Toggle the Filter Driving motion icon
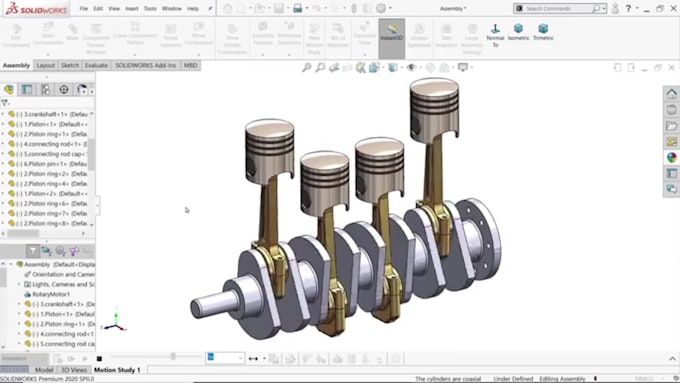The height and width of the screenshot is (383, 680). pos(60,251)
